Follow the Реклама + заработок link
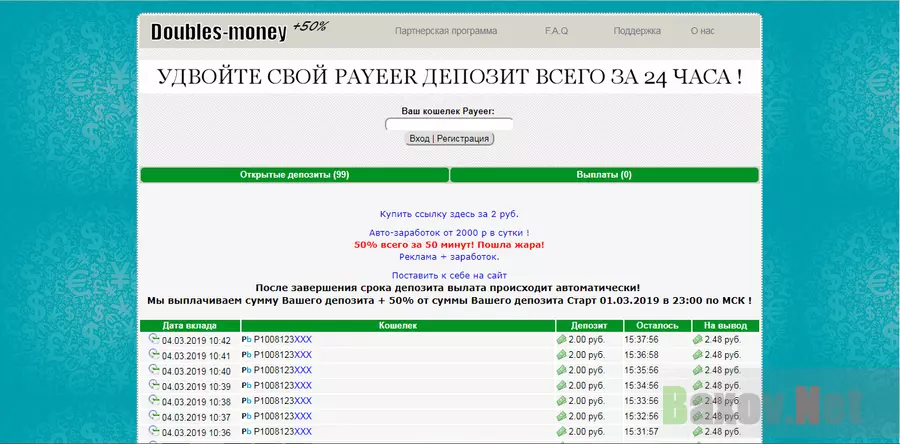The width and height of the screenshot is (900, 444). [x=449, y=256]
